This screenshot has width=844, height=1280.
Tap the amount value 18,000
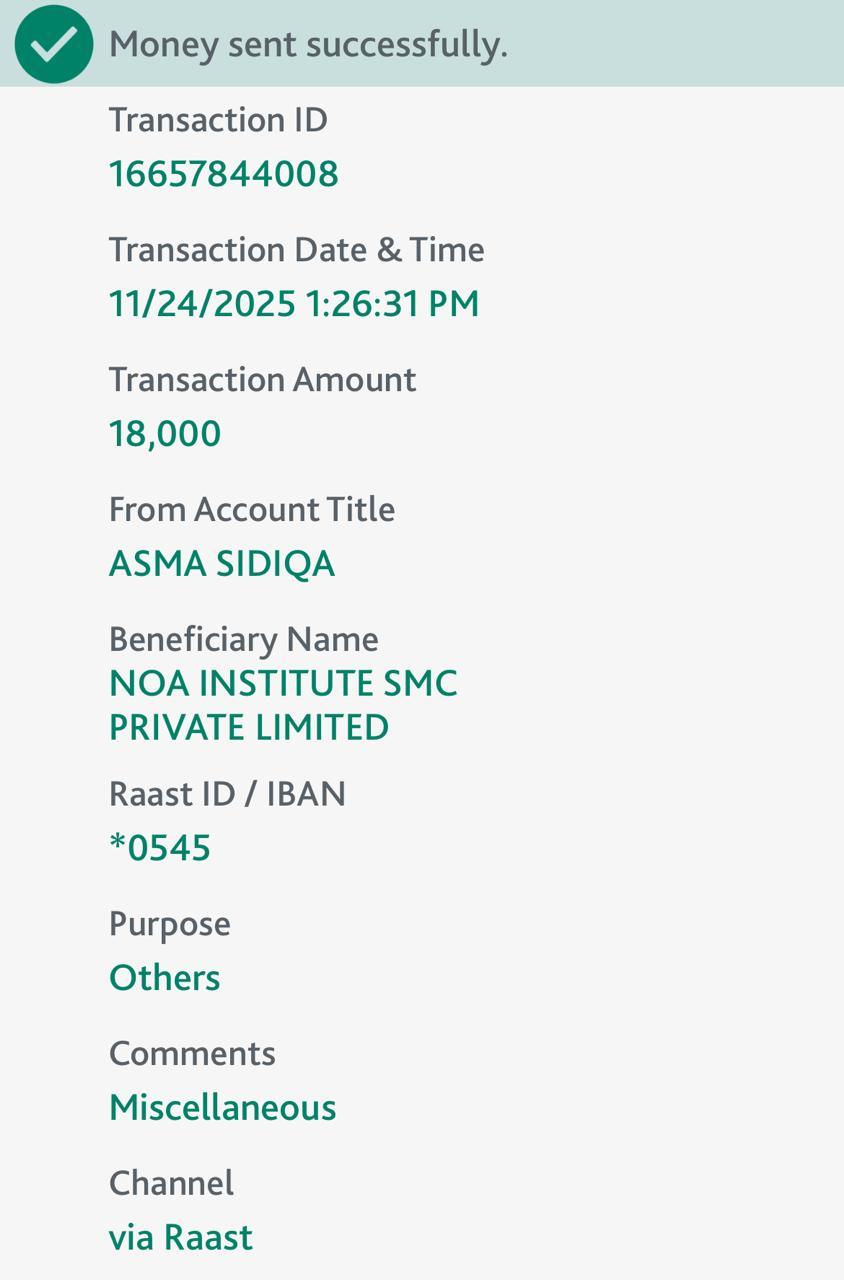(165, 434)
